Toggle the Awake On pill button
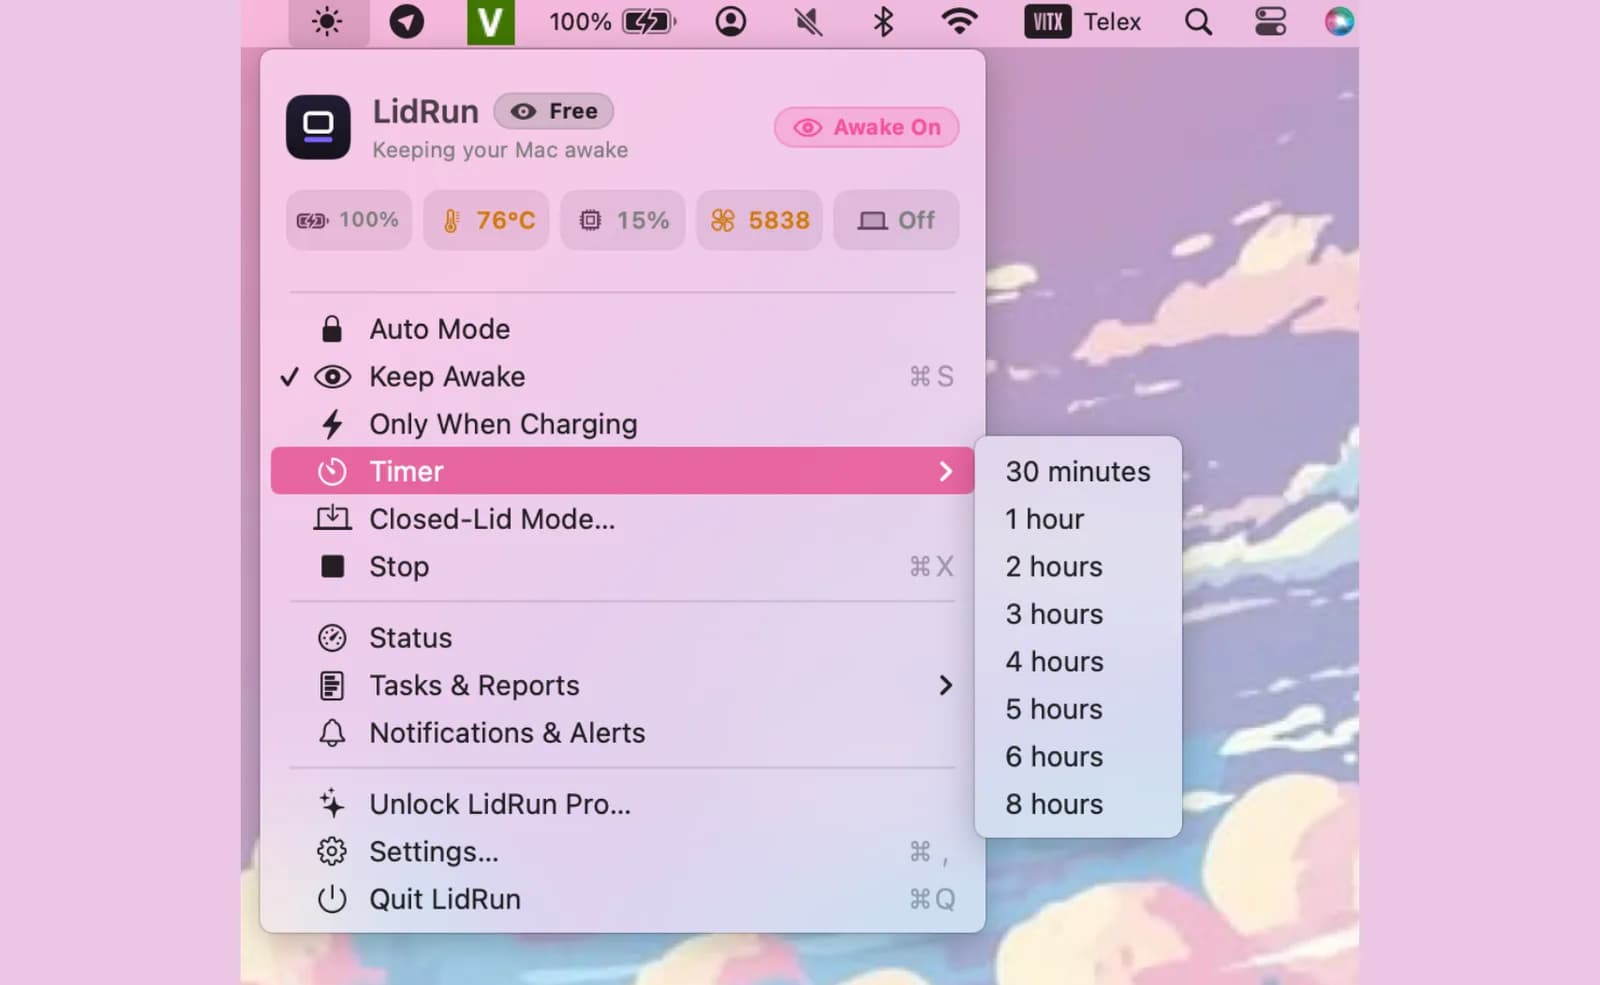Viewport: 1600px width, 985px height. tap(866, 127)
